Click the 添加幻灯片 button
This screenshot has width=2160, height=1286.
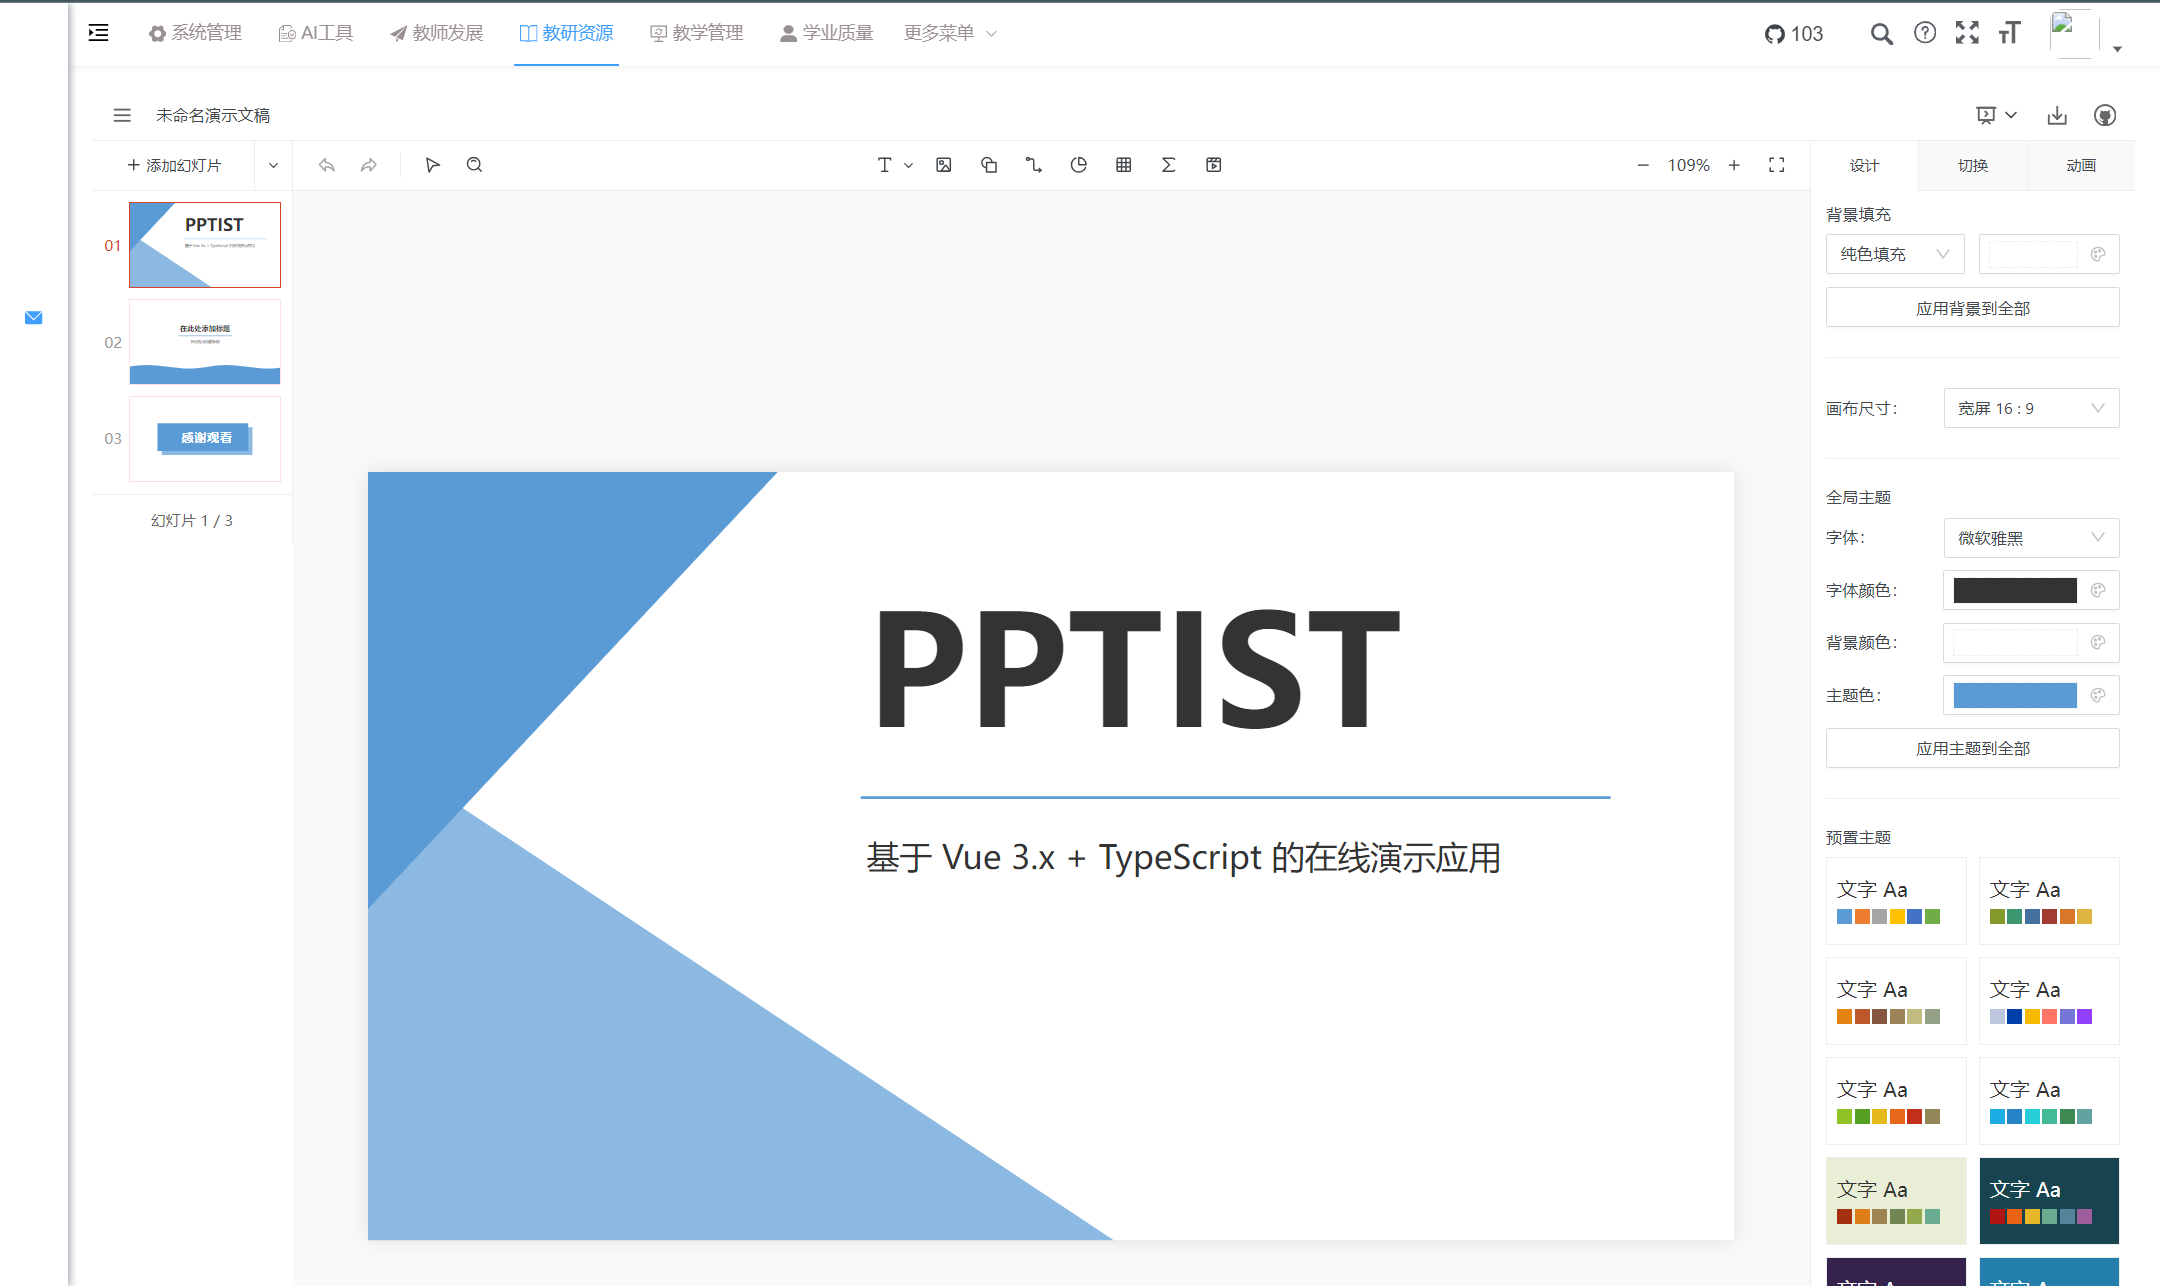pos(174,165)
